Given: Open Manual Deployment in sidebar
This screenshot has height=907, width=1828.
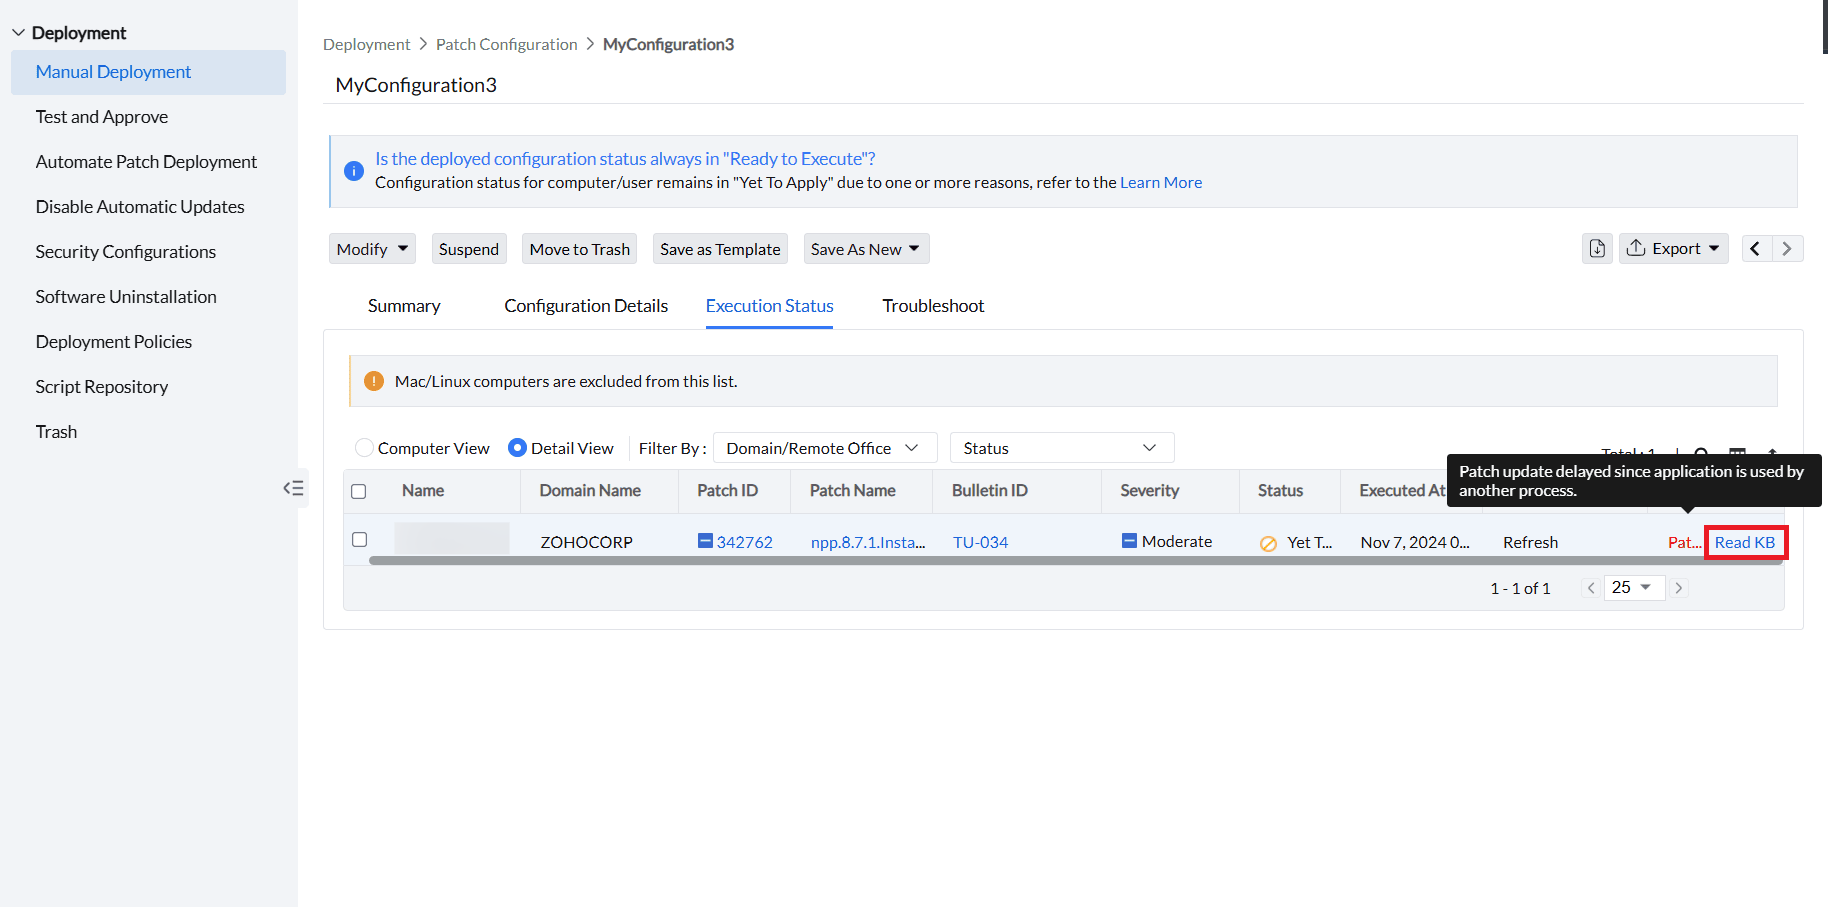Looking at the screenshot, I should coord(148,72).
